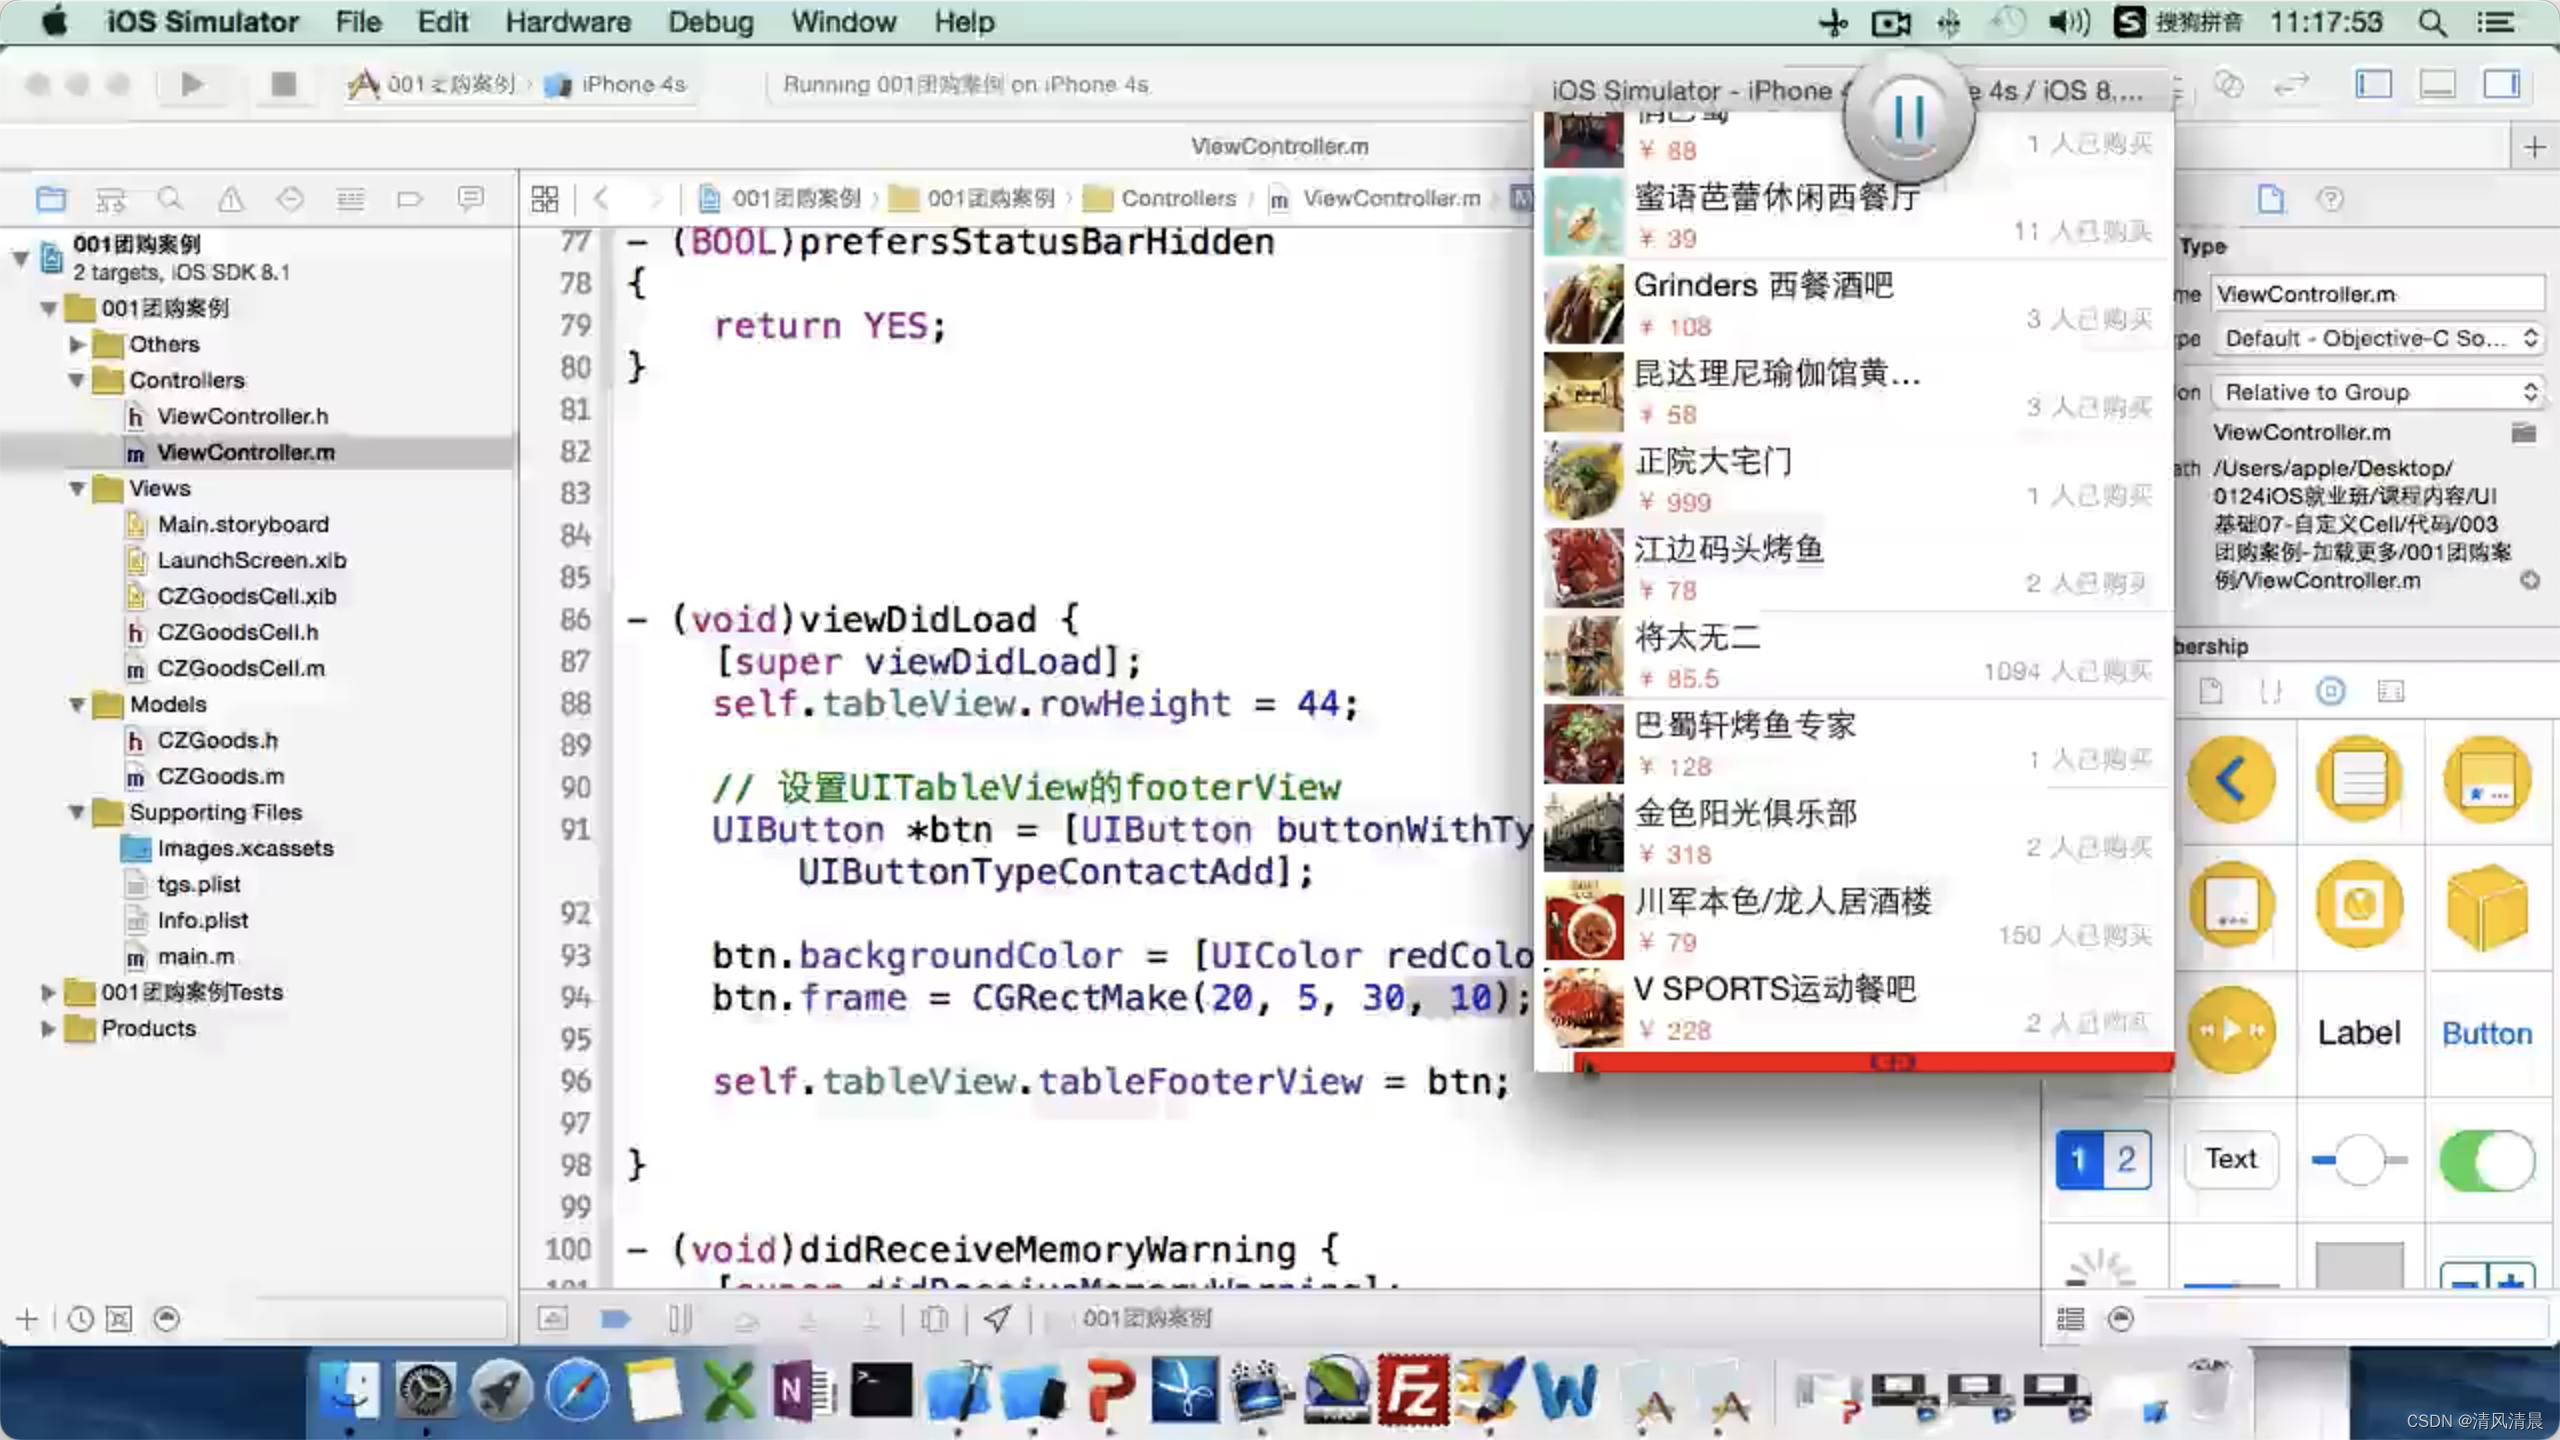Open the Window menu
This screenshot has width=2560, height=1440.
pyautogui.click(x=843, y=22)
